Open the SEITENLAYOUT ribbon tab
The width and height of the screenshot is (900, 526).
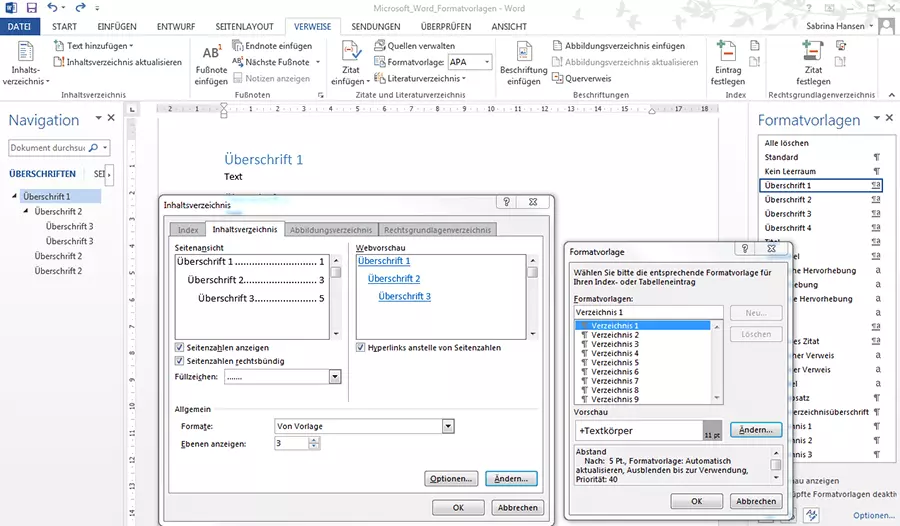click(244, 27)
